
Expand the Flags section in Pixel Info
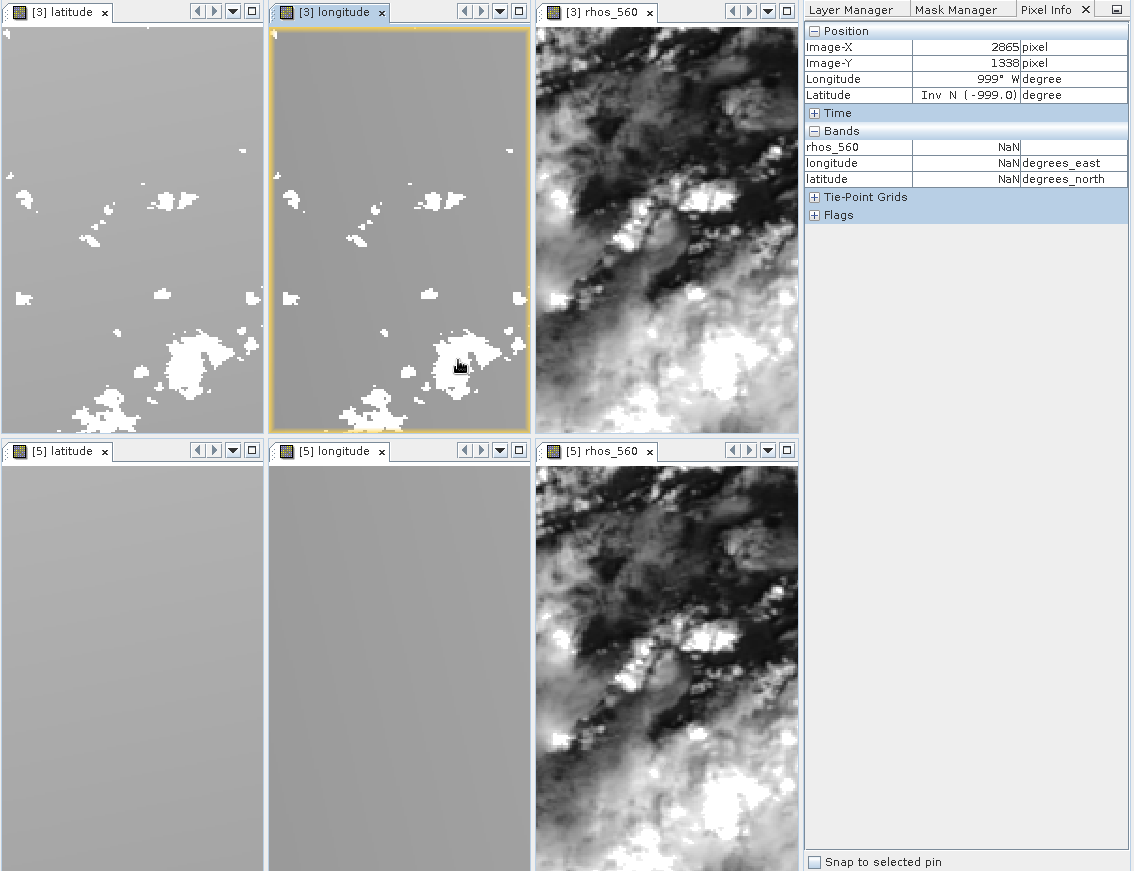coord(814,214)
